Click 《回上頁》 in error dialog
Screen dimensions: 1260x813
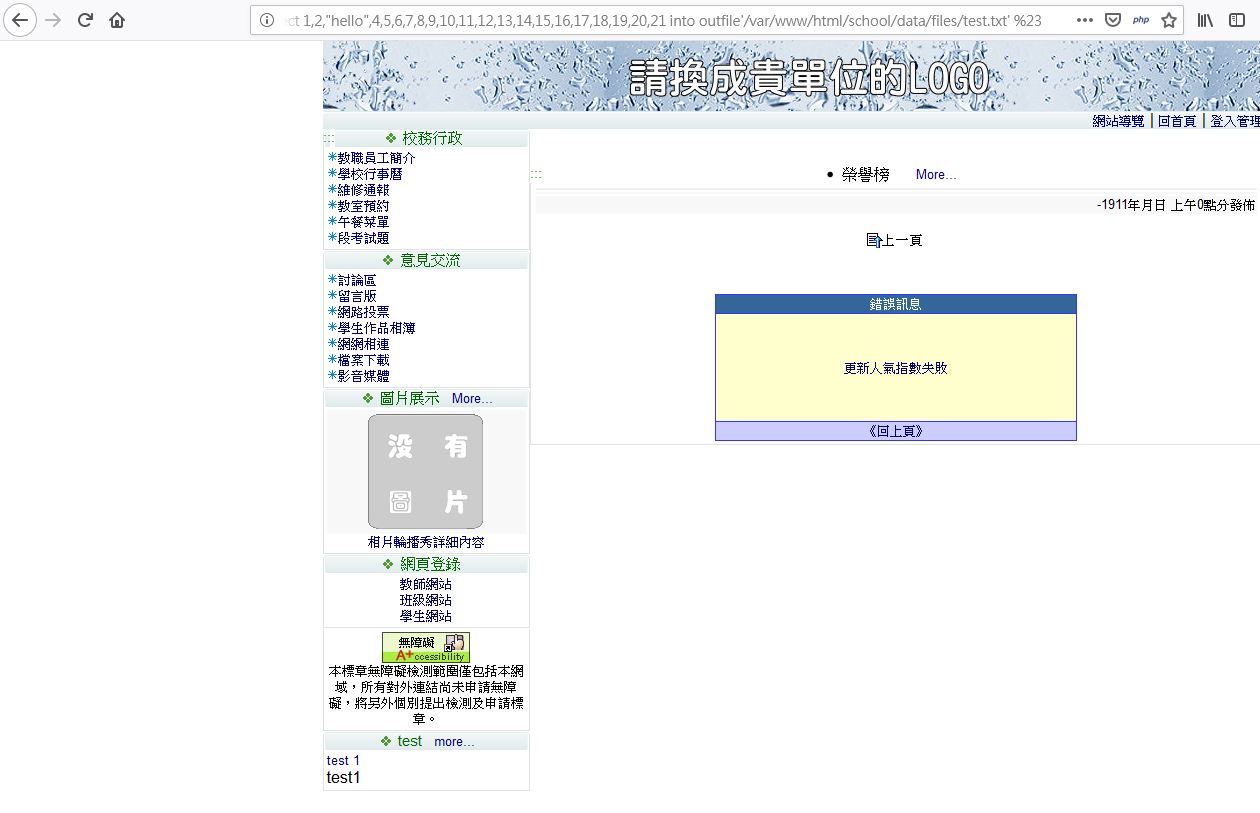click(x=896, y=432)
